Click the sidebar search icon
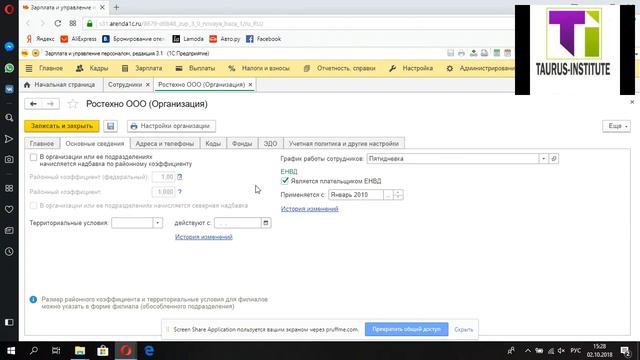The height and width of the screenshot is (360, 640). [x=9, y=118]
